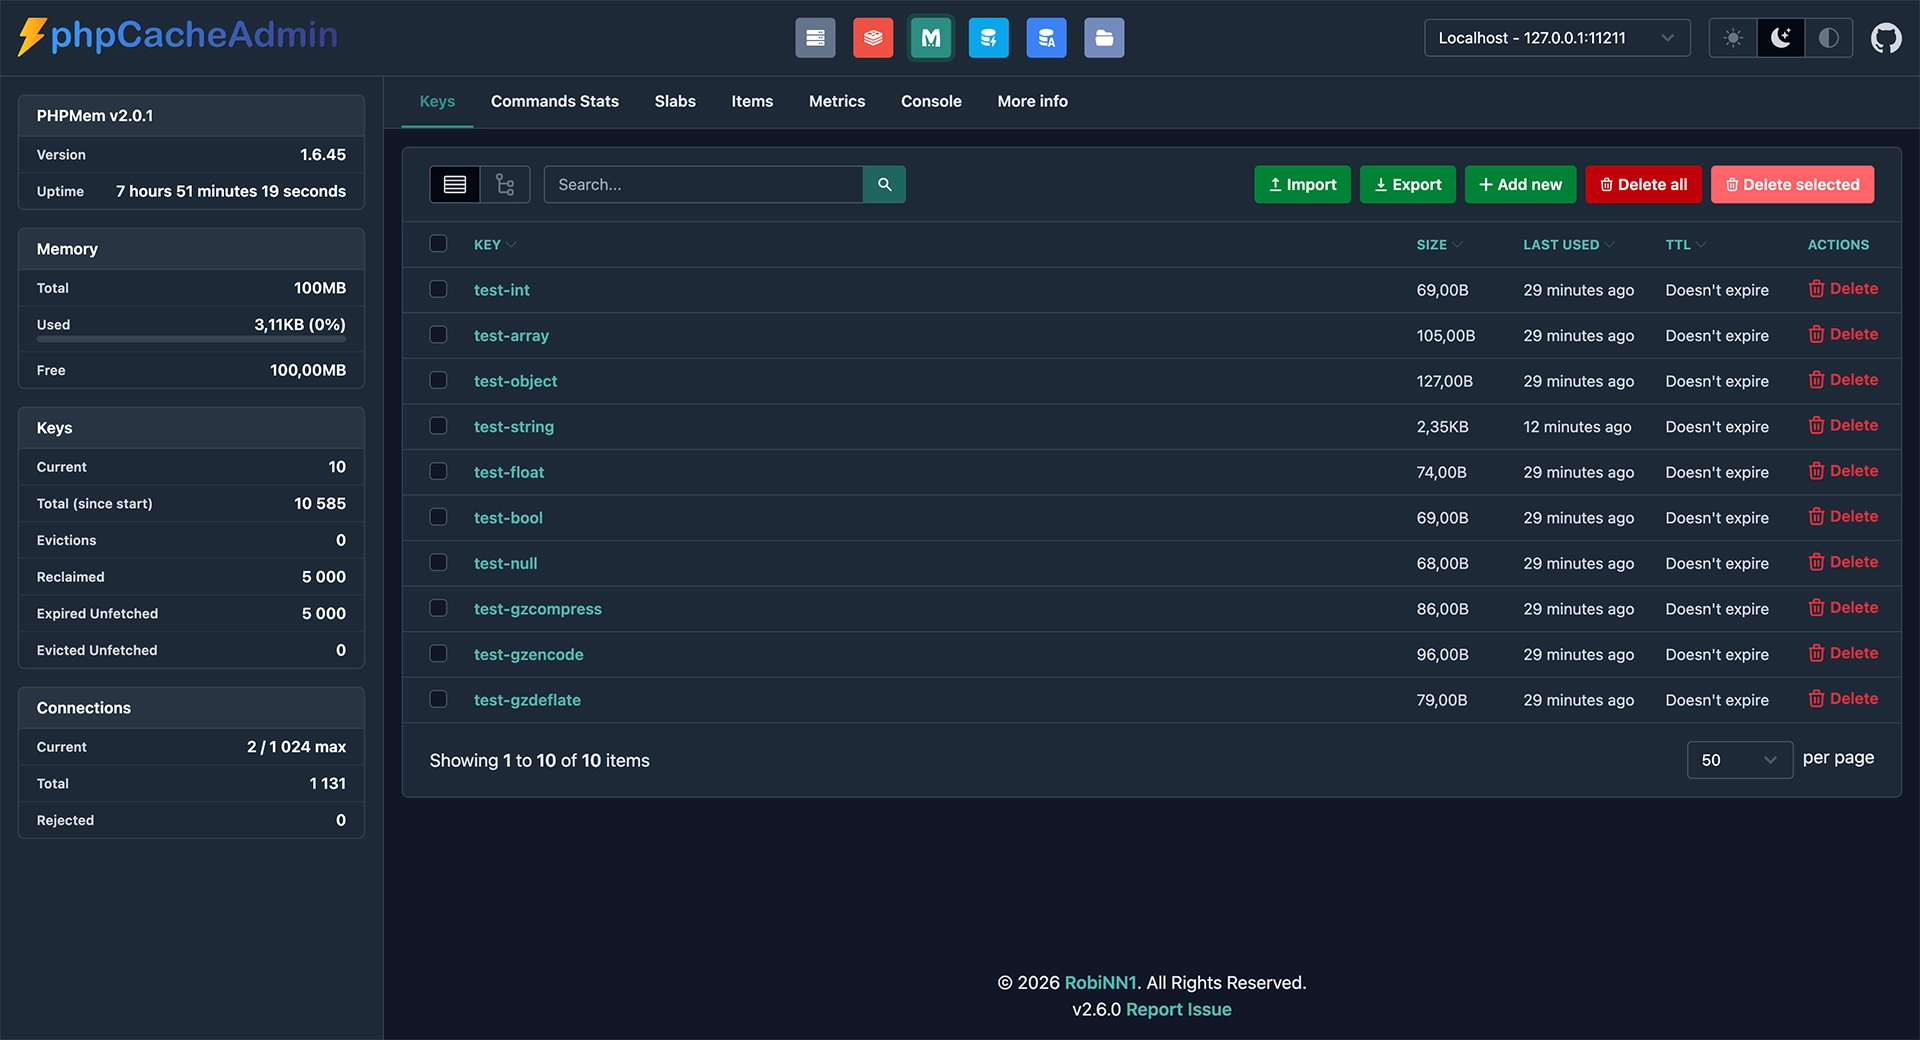Screen dimensions: 1920x1040
Task: Delete the test-bool key
Action: pos(1843,517)
